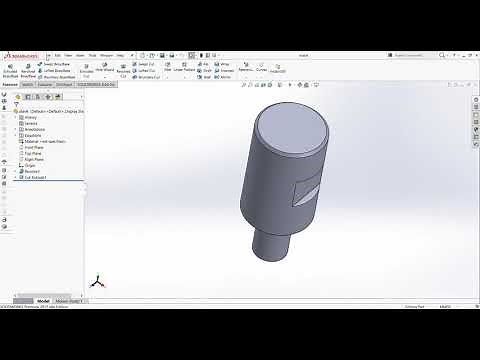Open the Hole Wizard tool
The width and height of the screenshot is (480, 360).
click(x=105, y=67)
